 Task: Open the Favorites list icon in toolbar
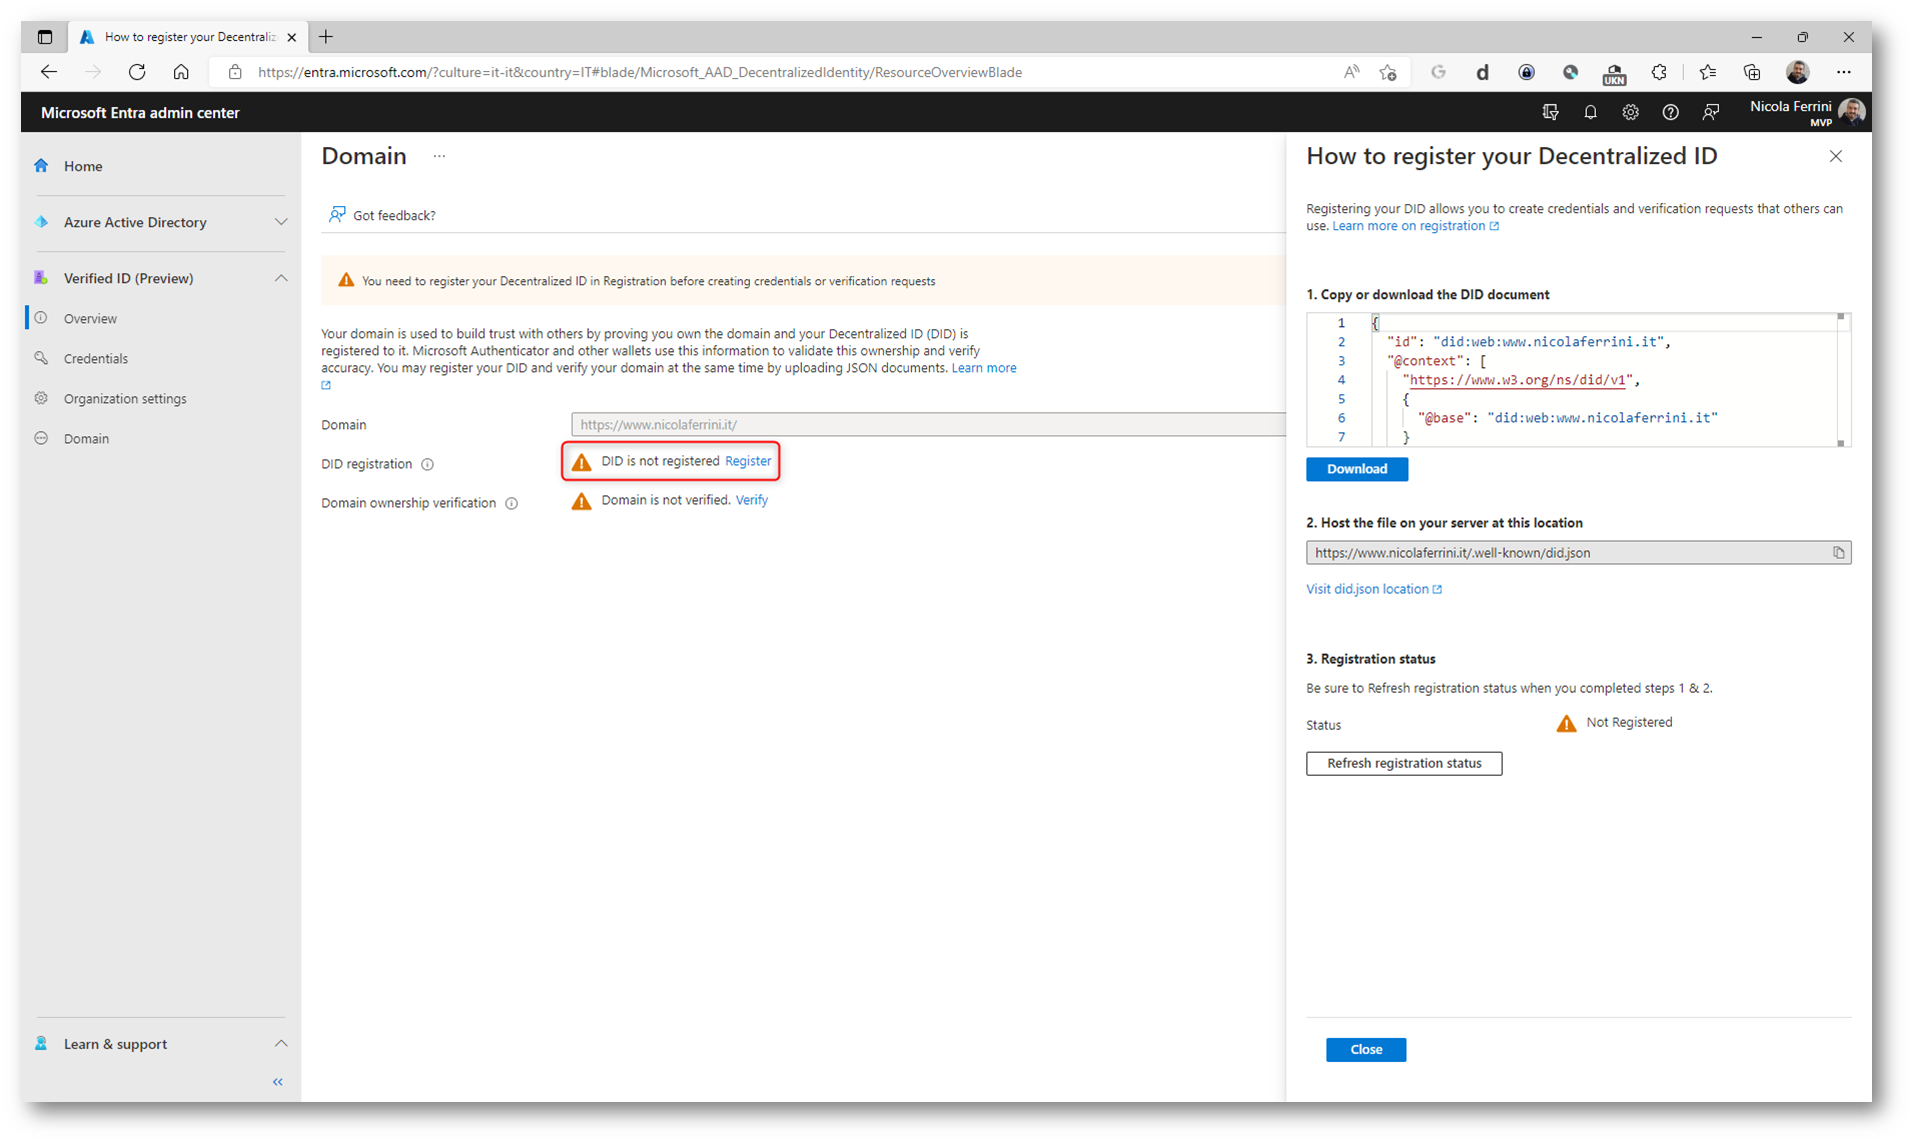(1707, 72)
